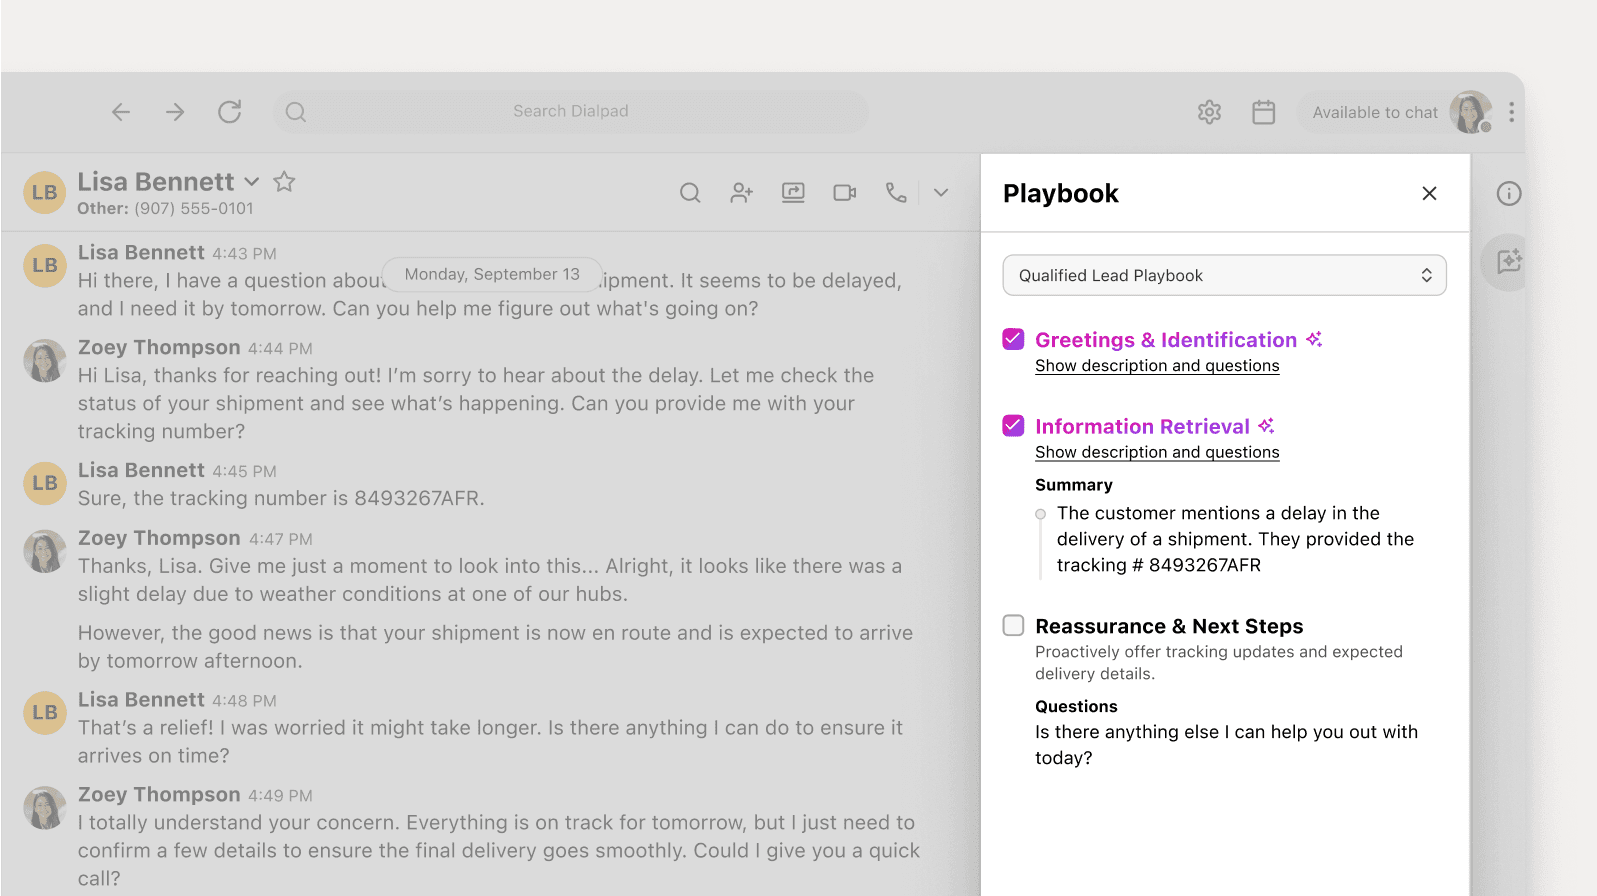
Task: Add a participant to the conversation
Action: (741, 193)
